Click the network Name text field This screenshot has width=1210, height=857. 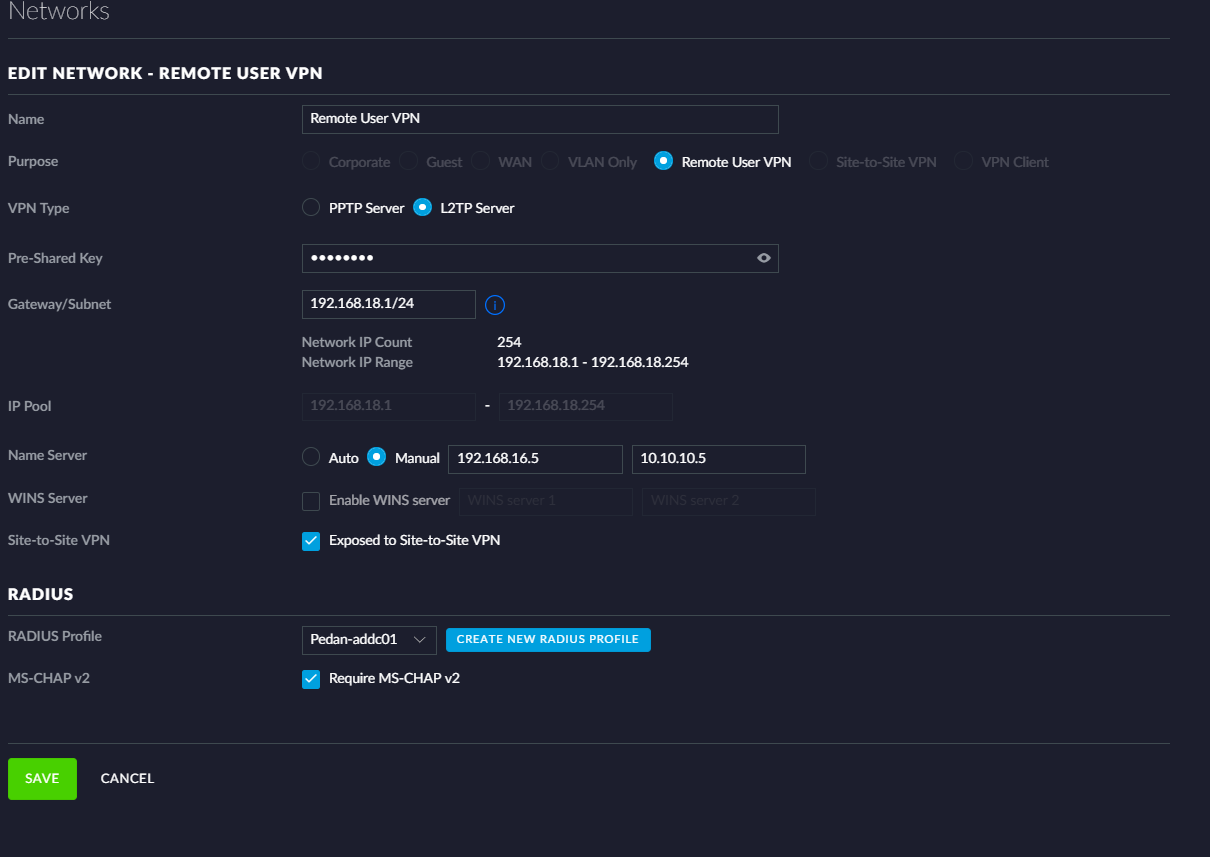point(539,119)
